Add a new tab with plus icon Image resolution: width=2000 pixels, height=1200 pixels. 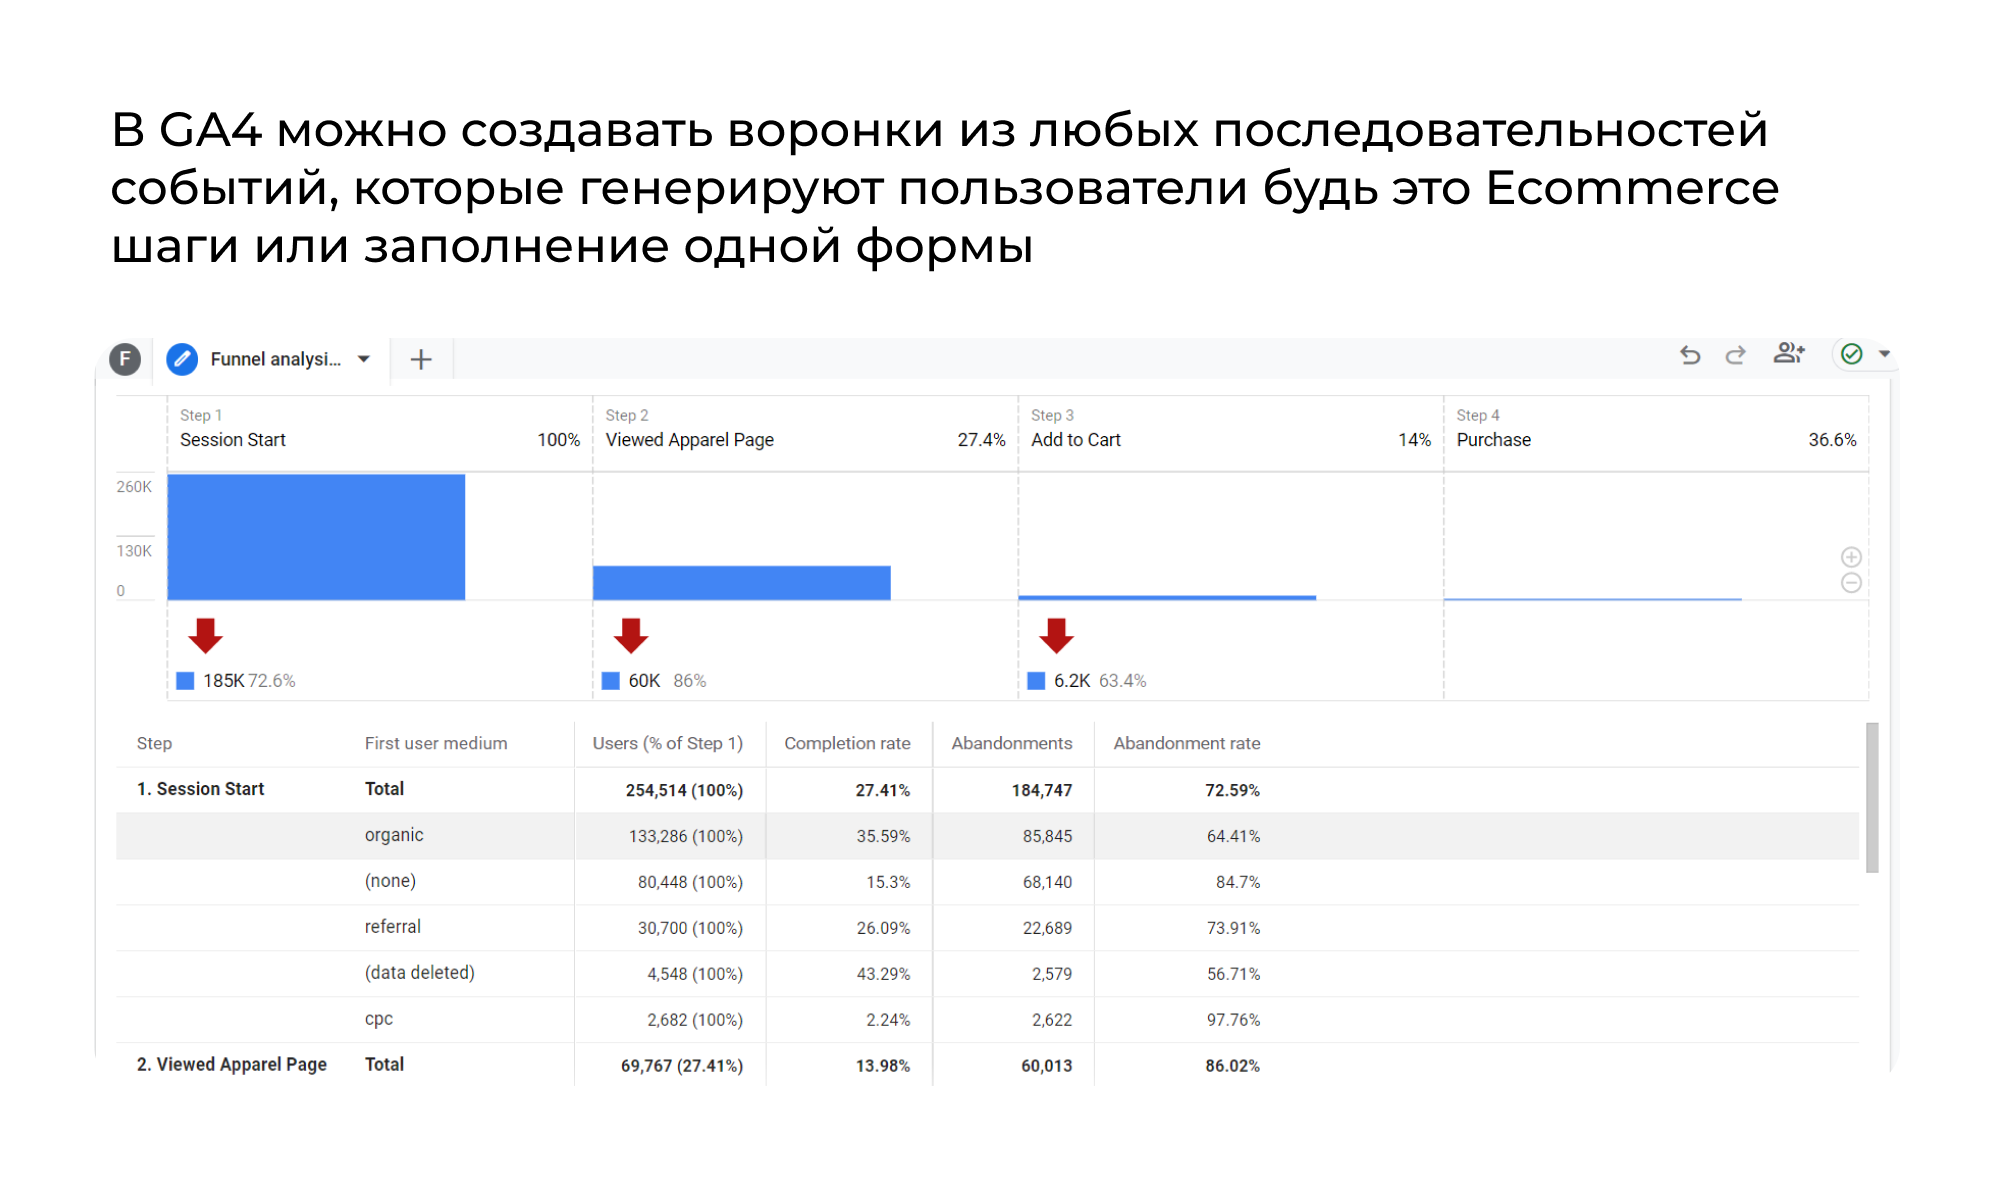pos(421,359)
